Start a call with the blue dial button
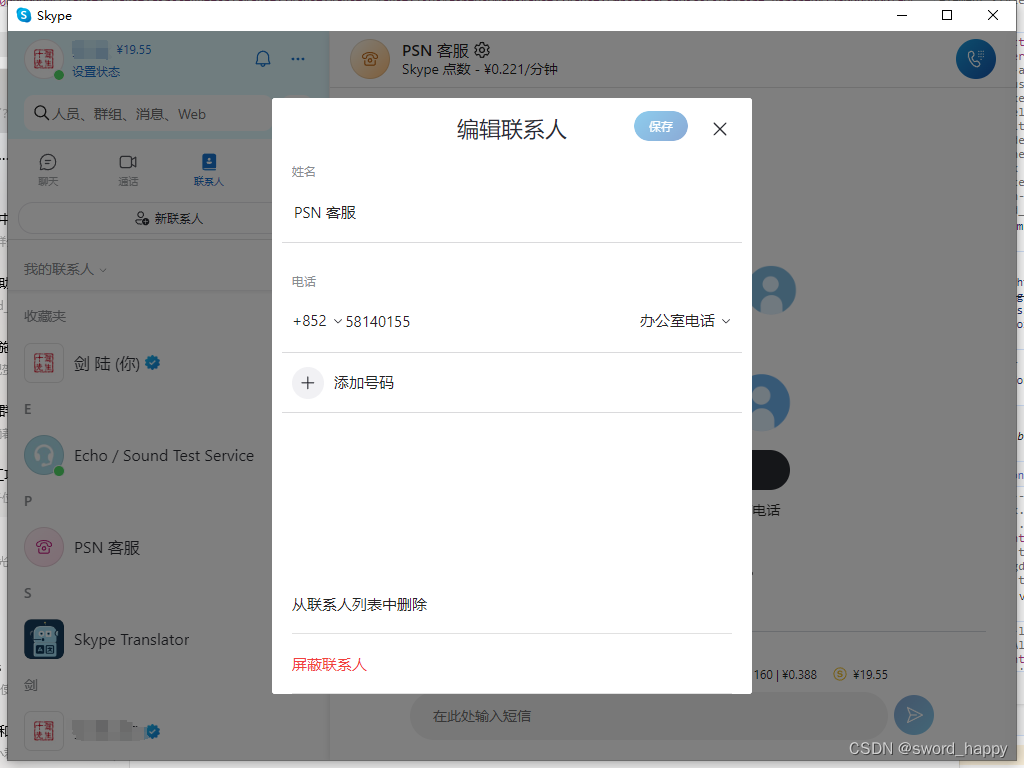The image size is (1024, 768). 976,59
